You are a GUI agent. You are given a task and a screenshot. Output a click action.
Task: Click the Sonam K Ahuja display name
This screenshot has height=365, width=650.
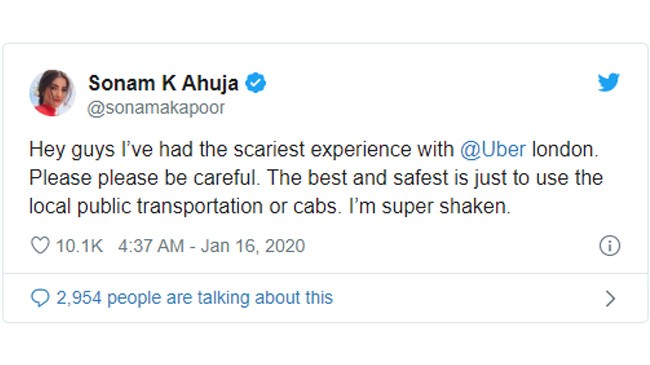[163, 83]
